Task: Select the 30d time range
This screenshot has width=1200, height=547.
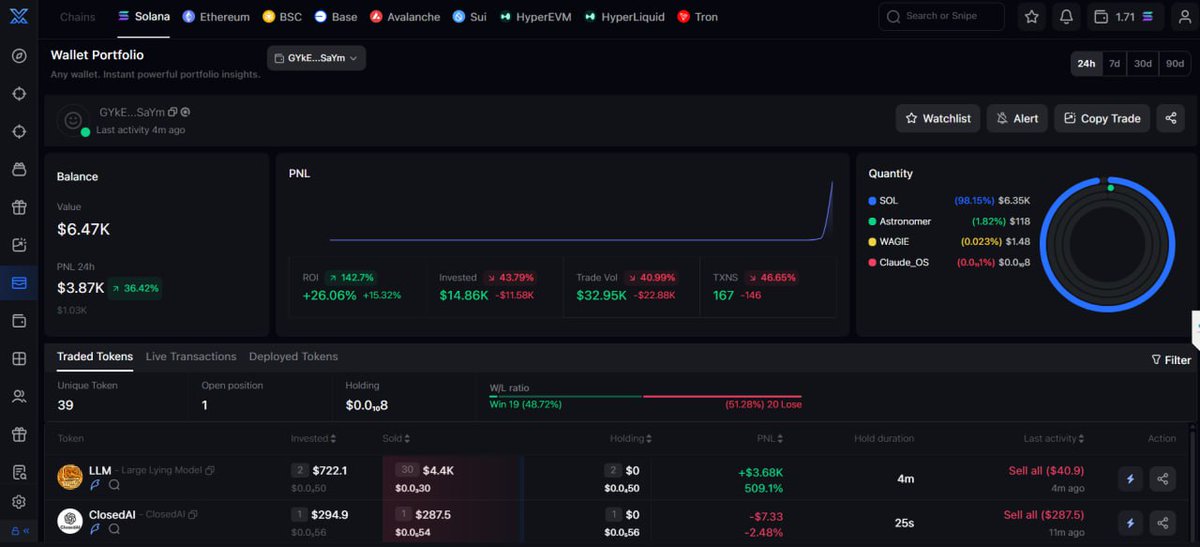Action: pos(1143,63)
